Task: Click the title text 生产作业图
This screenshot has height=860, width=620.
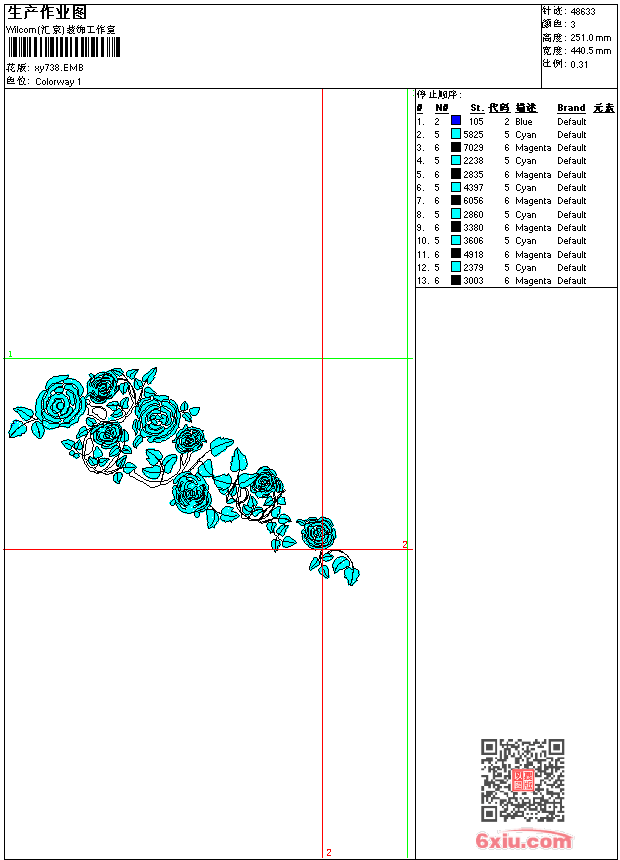Action: (x=47, y=12)
